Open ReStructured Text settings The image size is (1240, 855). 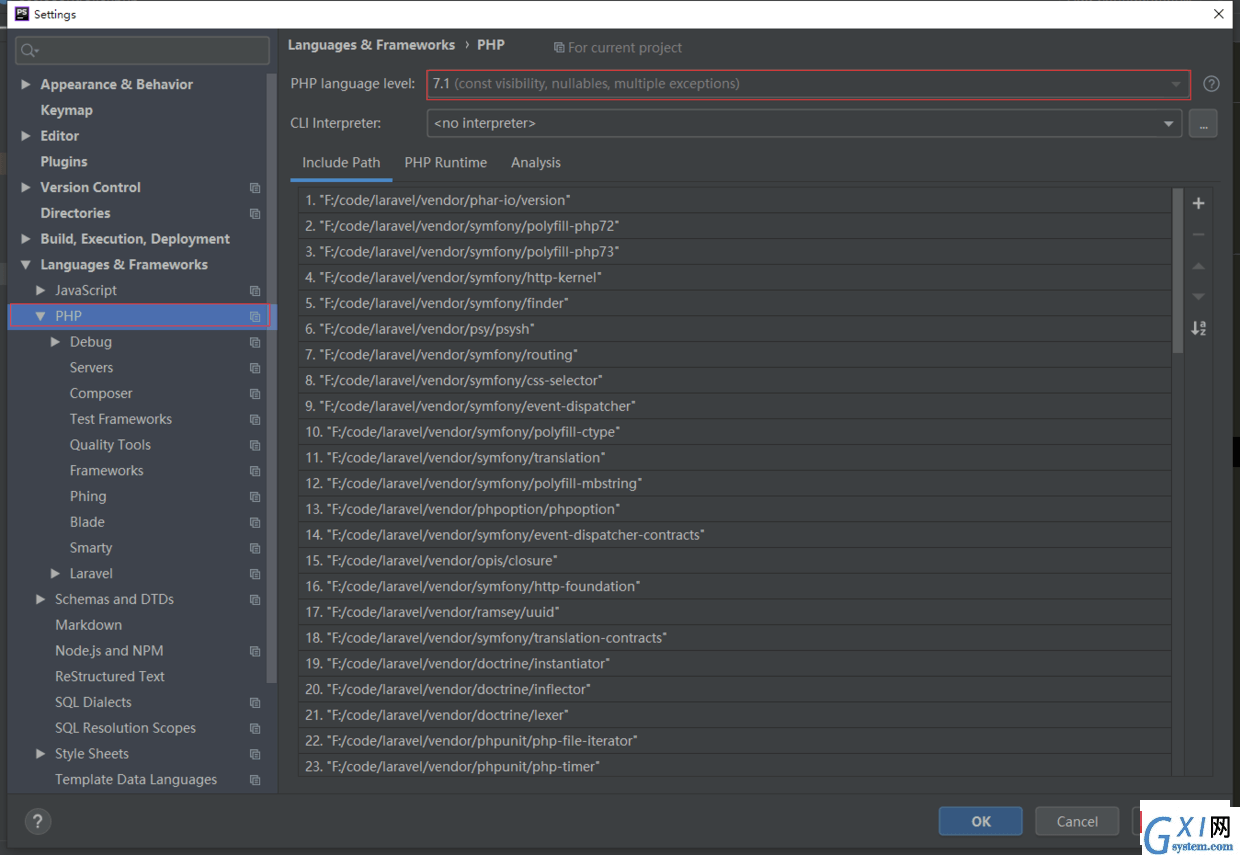coord(110,677)
